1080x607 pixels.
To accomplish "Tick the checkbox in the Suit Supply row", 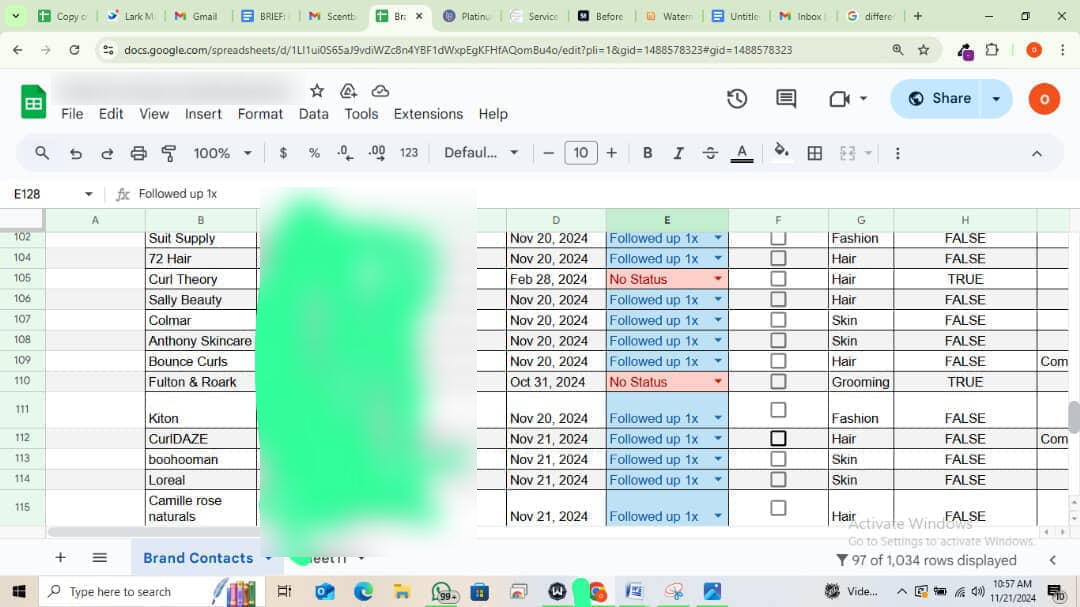I will 778,238.
